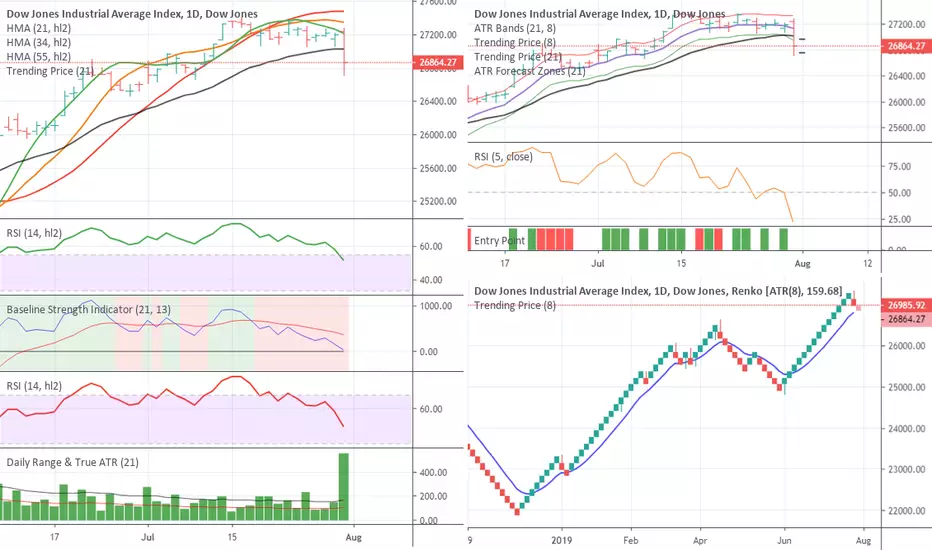
Task: Select Trending Price (21) label in top-right chart
Action: pyautogui.click(x=518, y=56)
